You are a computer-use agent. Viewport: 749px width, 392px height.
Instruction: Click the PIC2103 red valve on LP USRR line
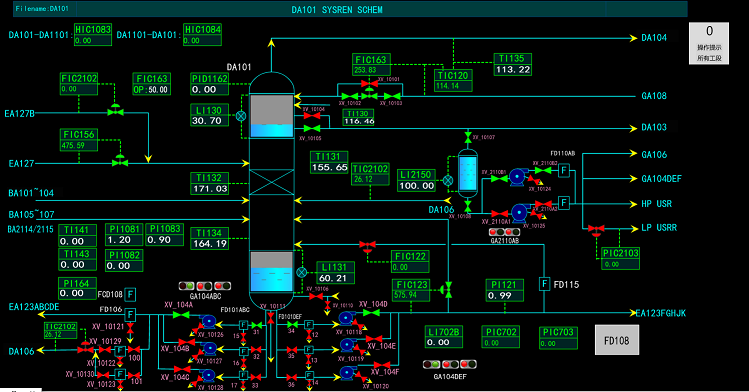(x=596, y=231)
